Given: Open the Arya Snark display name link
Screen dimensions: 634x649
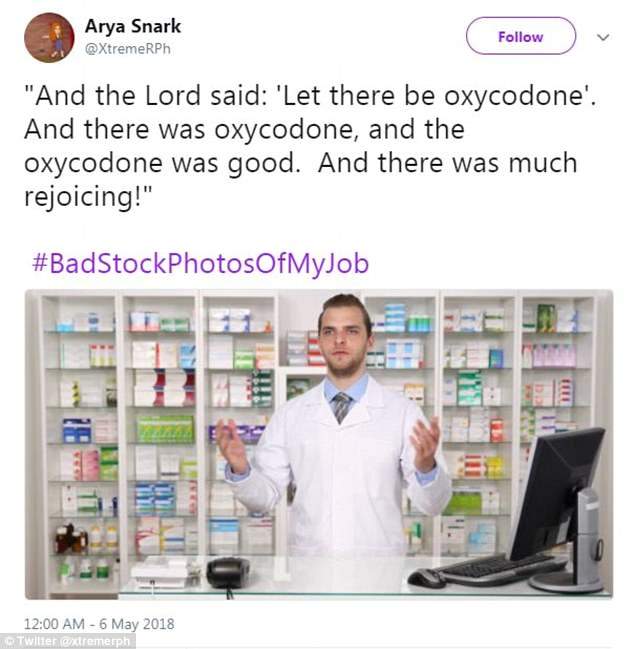Looking at the screenshot, I should (x=132, y=26).
